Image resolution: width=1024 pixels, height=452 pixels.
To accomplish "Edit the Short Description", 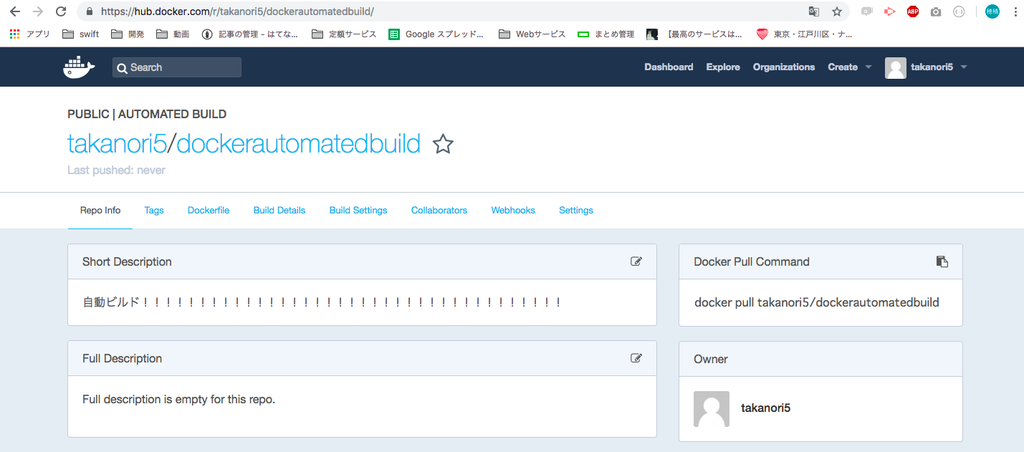I will pyautogui.click(x=636, y=261).
